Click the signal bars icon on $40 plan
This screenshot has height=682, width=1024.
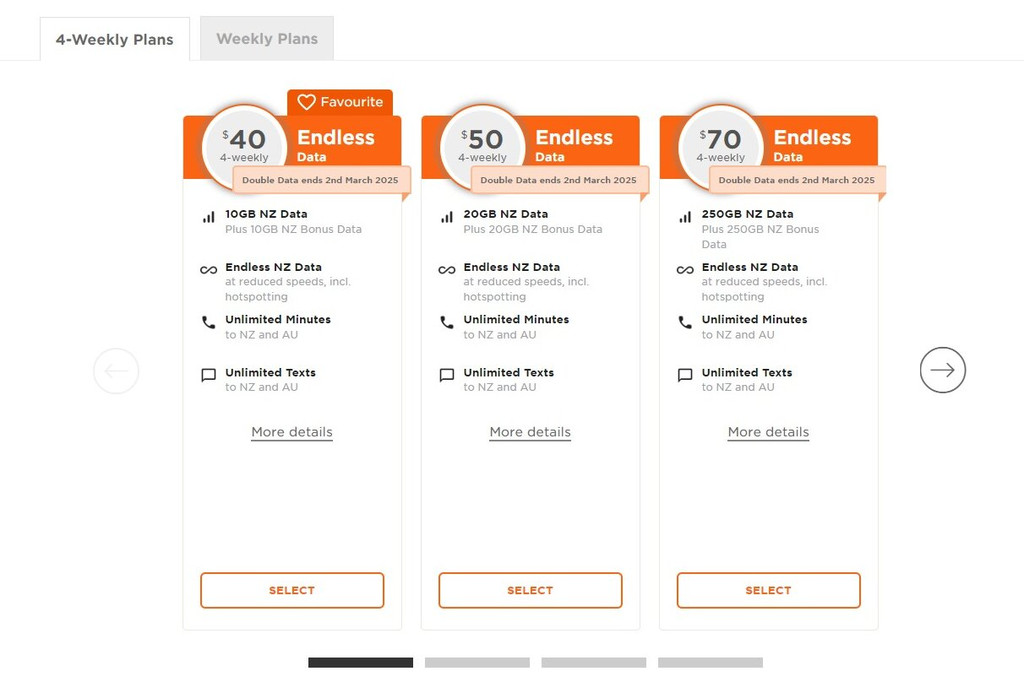pos(208,217)
